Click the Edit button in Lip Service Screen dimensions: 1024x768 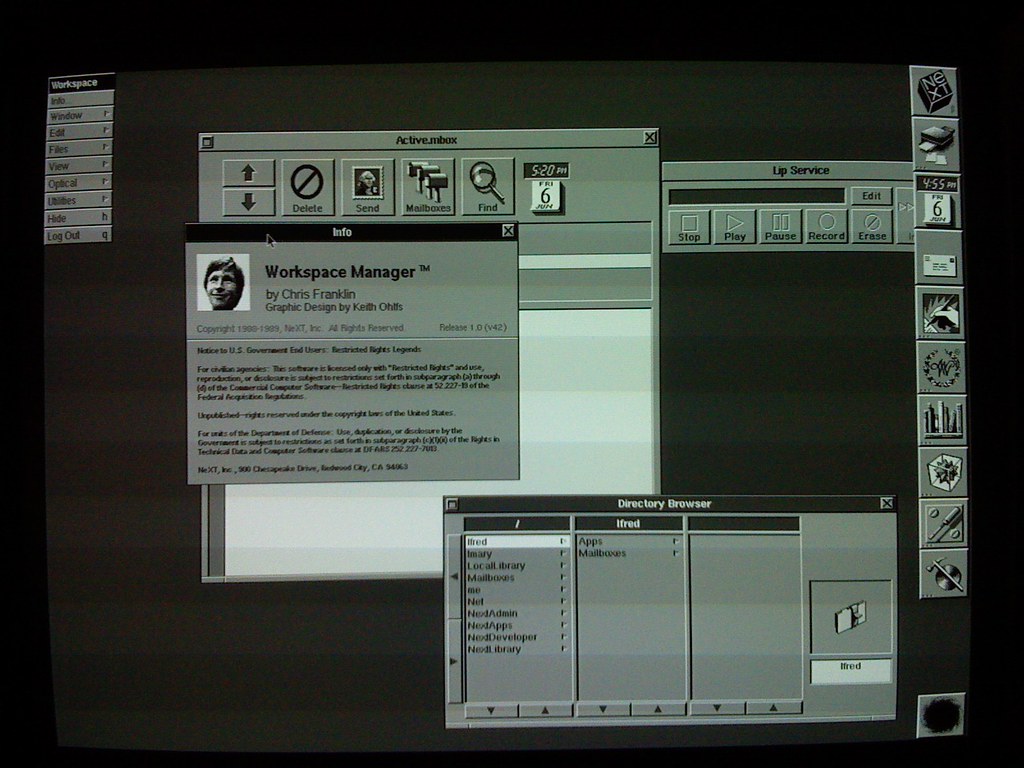pyautogui.click(x=871, y=196)
